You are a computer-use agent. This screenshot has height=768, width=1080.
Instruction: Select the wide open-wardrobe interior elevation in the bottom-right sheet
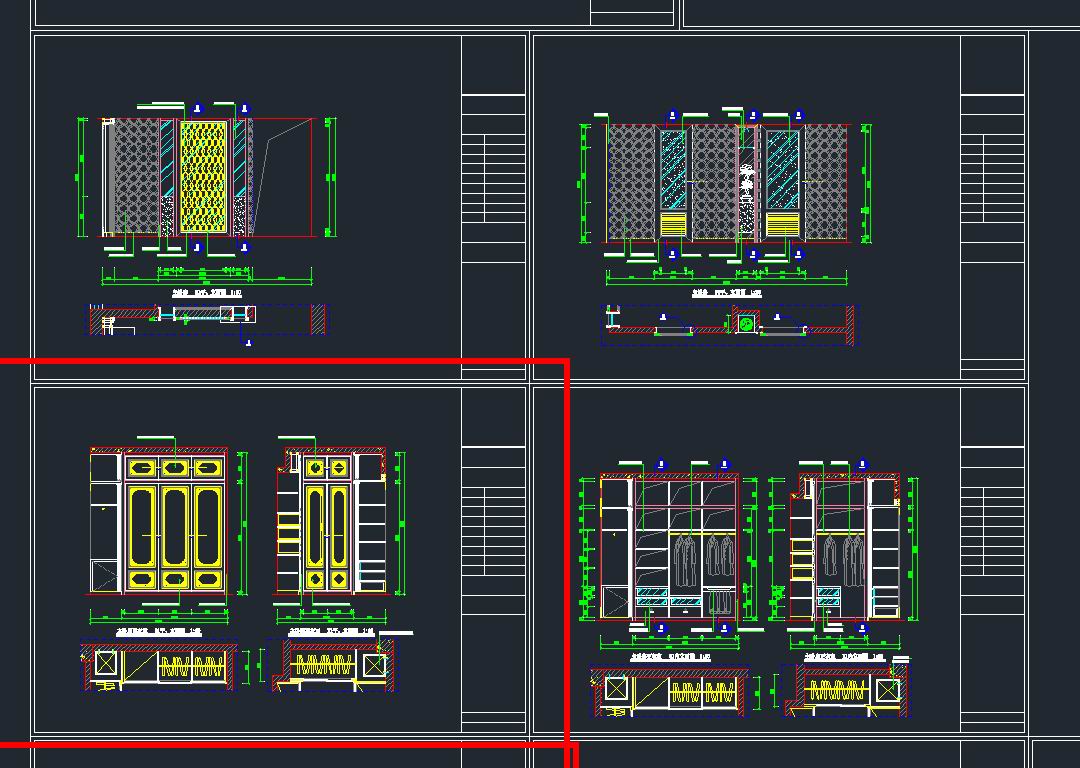click(x=669, y=546)
